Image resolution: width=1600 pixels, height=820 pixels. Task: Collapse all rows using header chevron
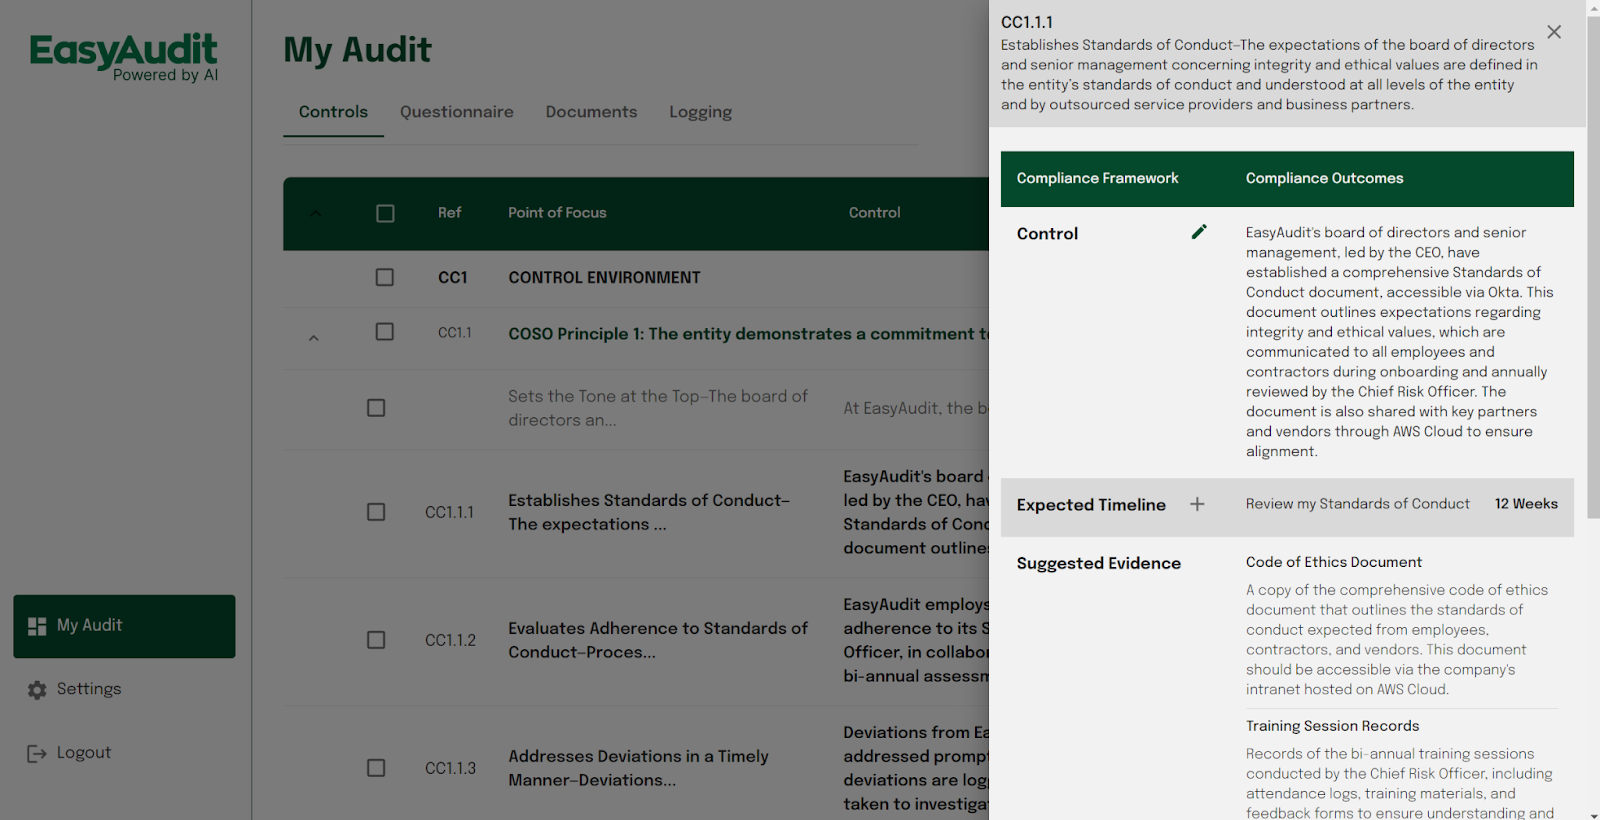[316, 213]
